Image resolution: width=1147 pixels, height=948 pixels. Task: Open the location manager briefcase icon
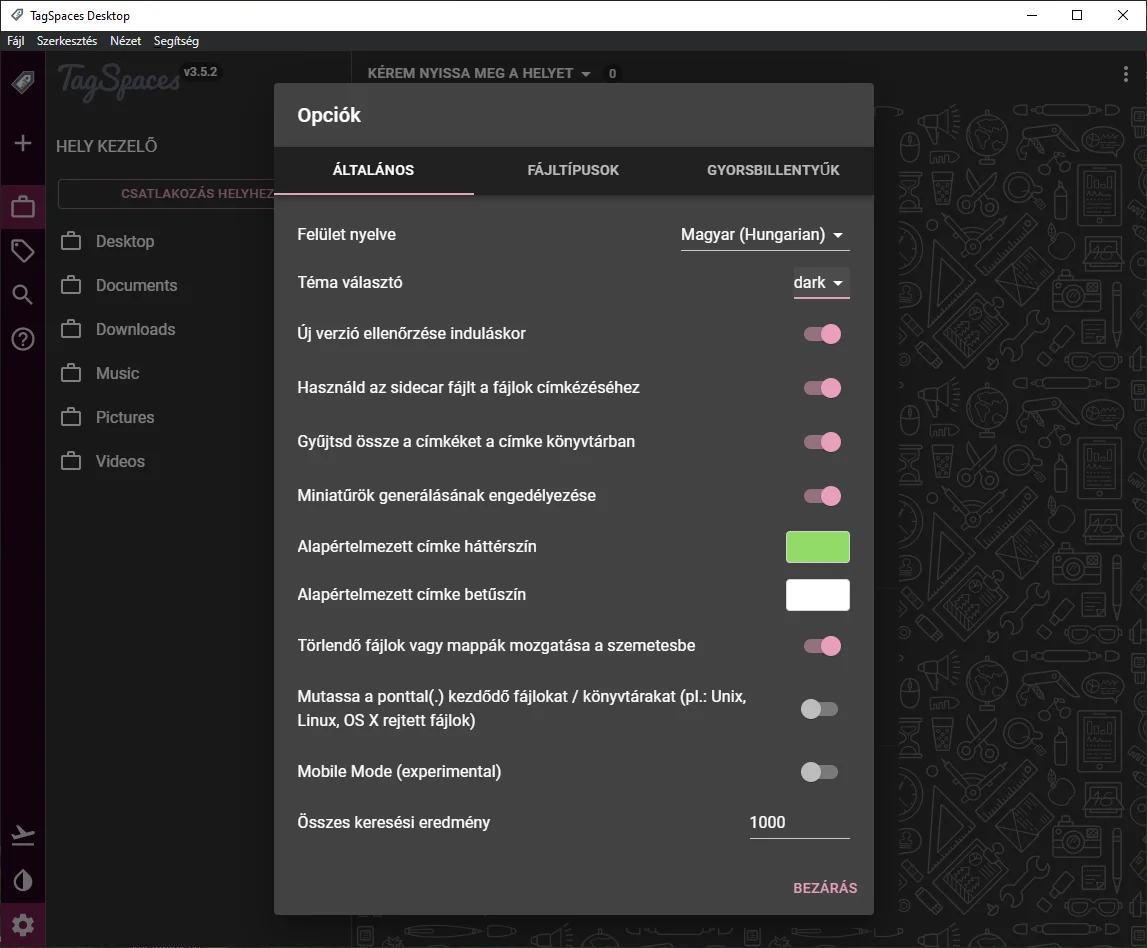pos(23,206)
